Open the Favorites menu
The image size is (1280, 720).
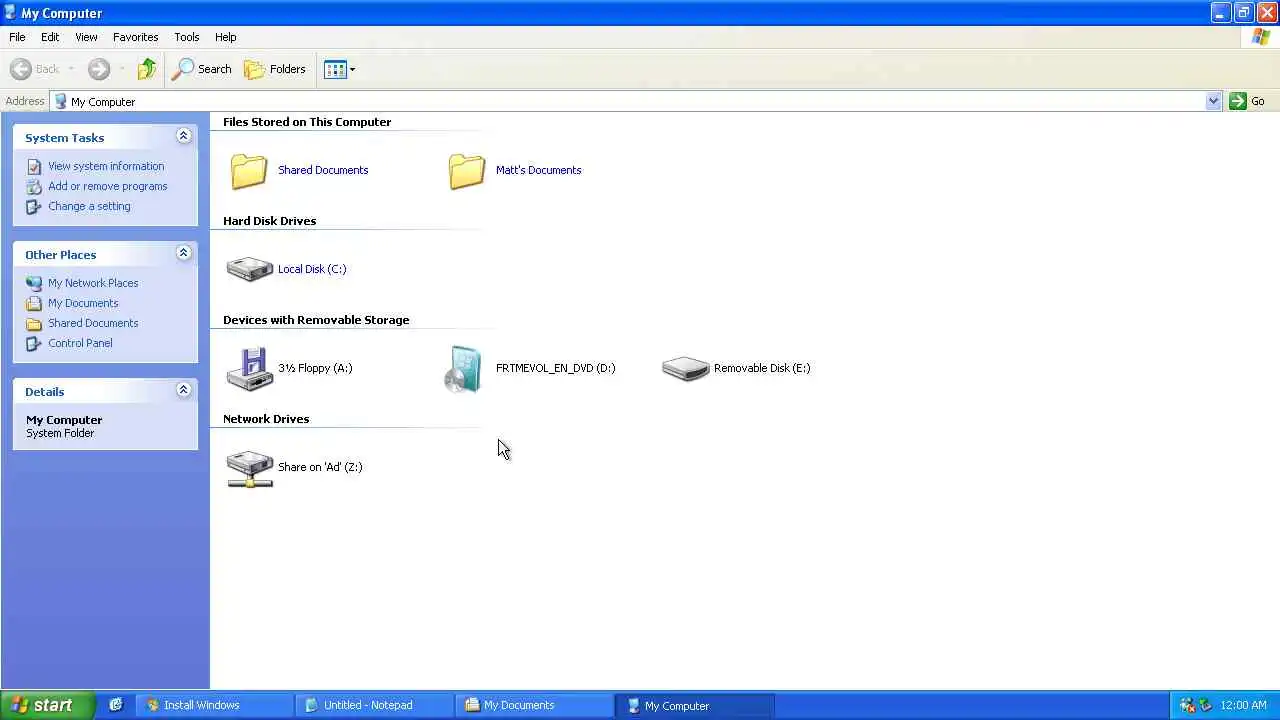[135, 37]
